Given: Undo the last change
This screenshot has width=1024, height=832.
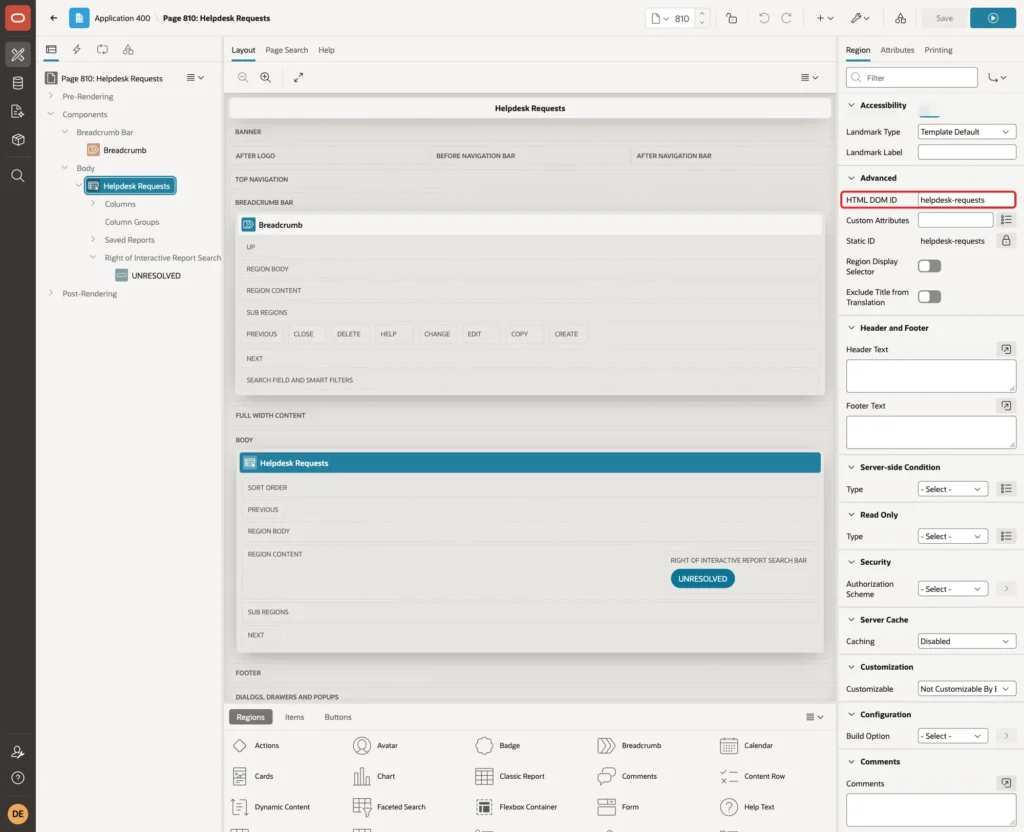Looking at the screenshot, I should pyautogui.click(x=763, y=18).
